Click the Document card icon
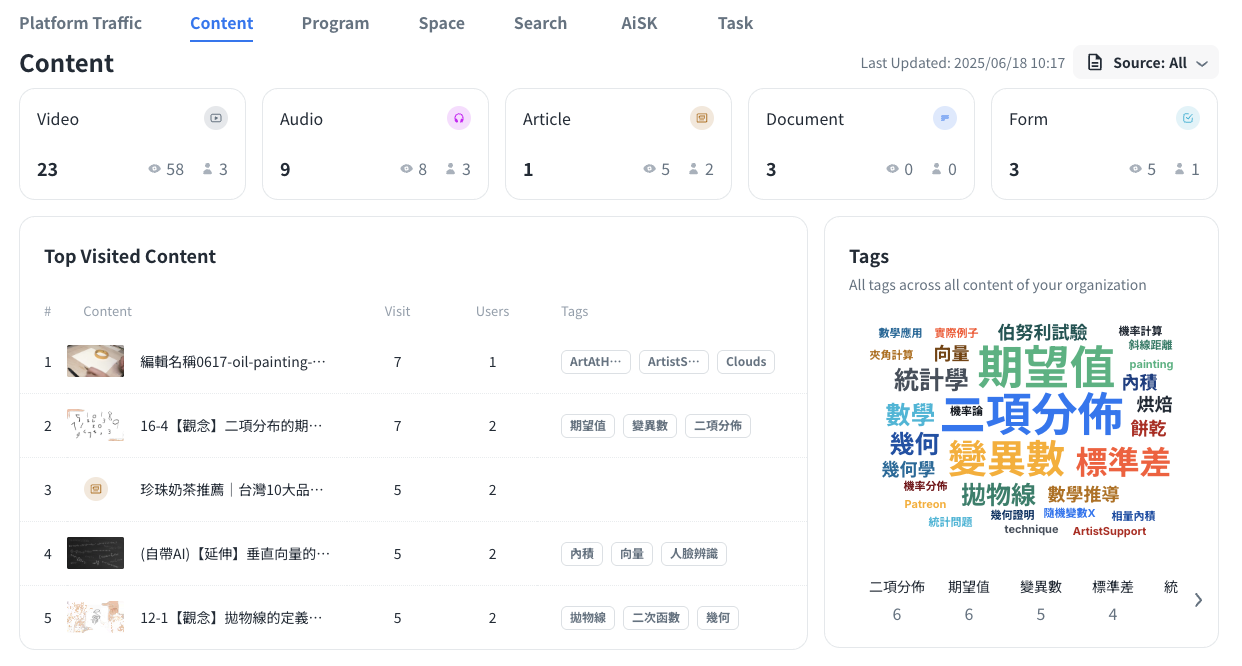This screenshot has width=1242, height=666. coord(944,118)
